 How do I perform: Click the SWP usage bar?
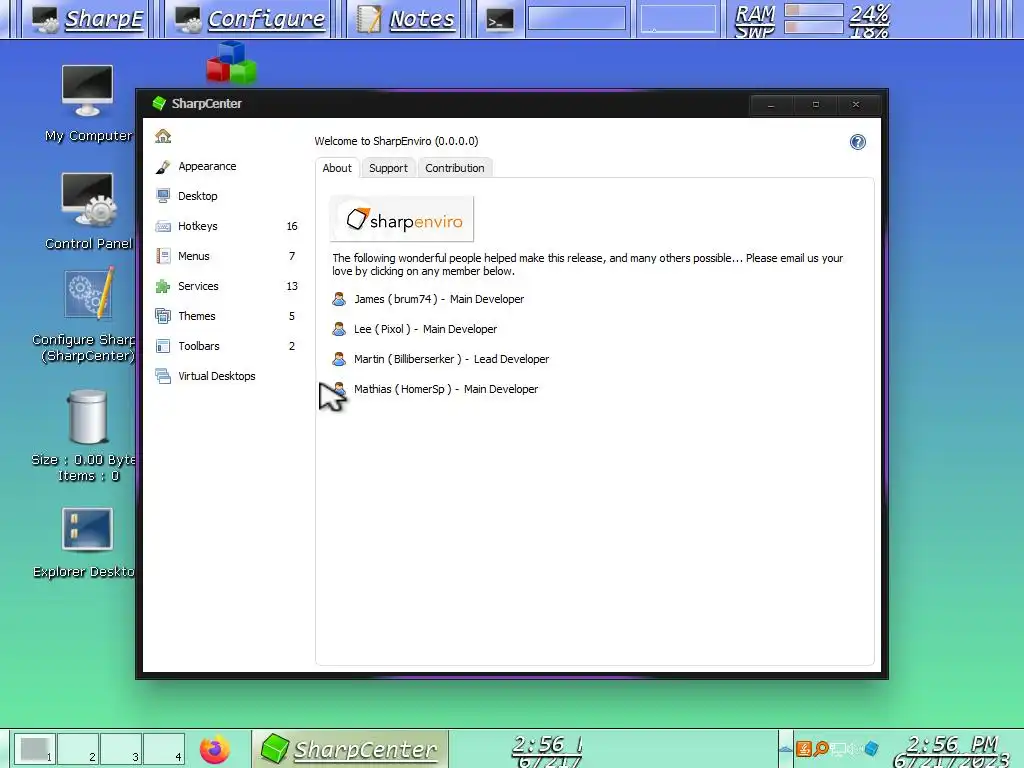pyautogui.click(x=813, y=27)
